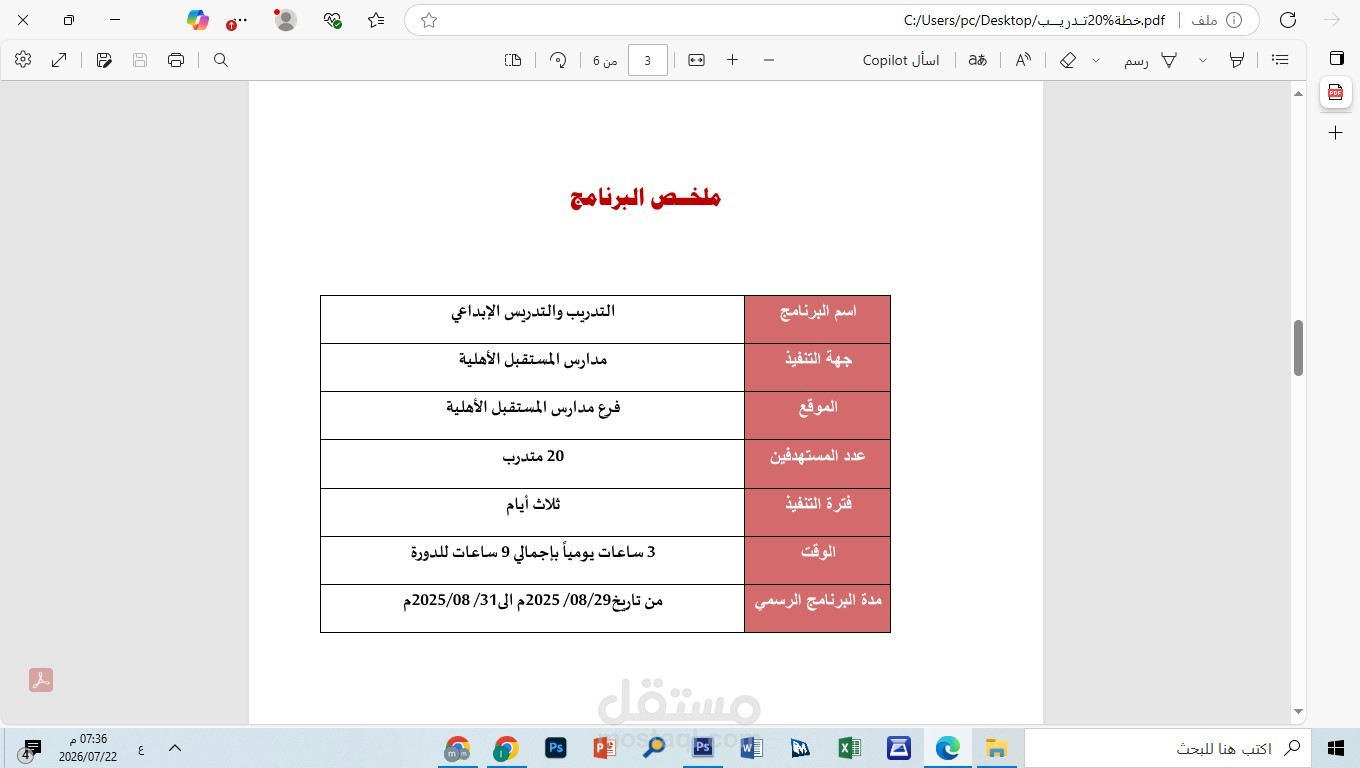Open browser essentials heart icon
Screen dimensions: 1360x768
coord(333,20)
